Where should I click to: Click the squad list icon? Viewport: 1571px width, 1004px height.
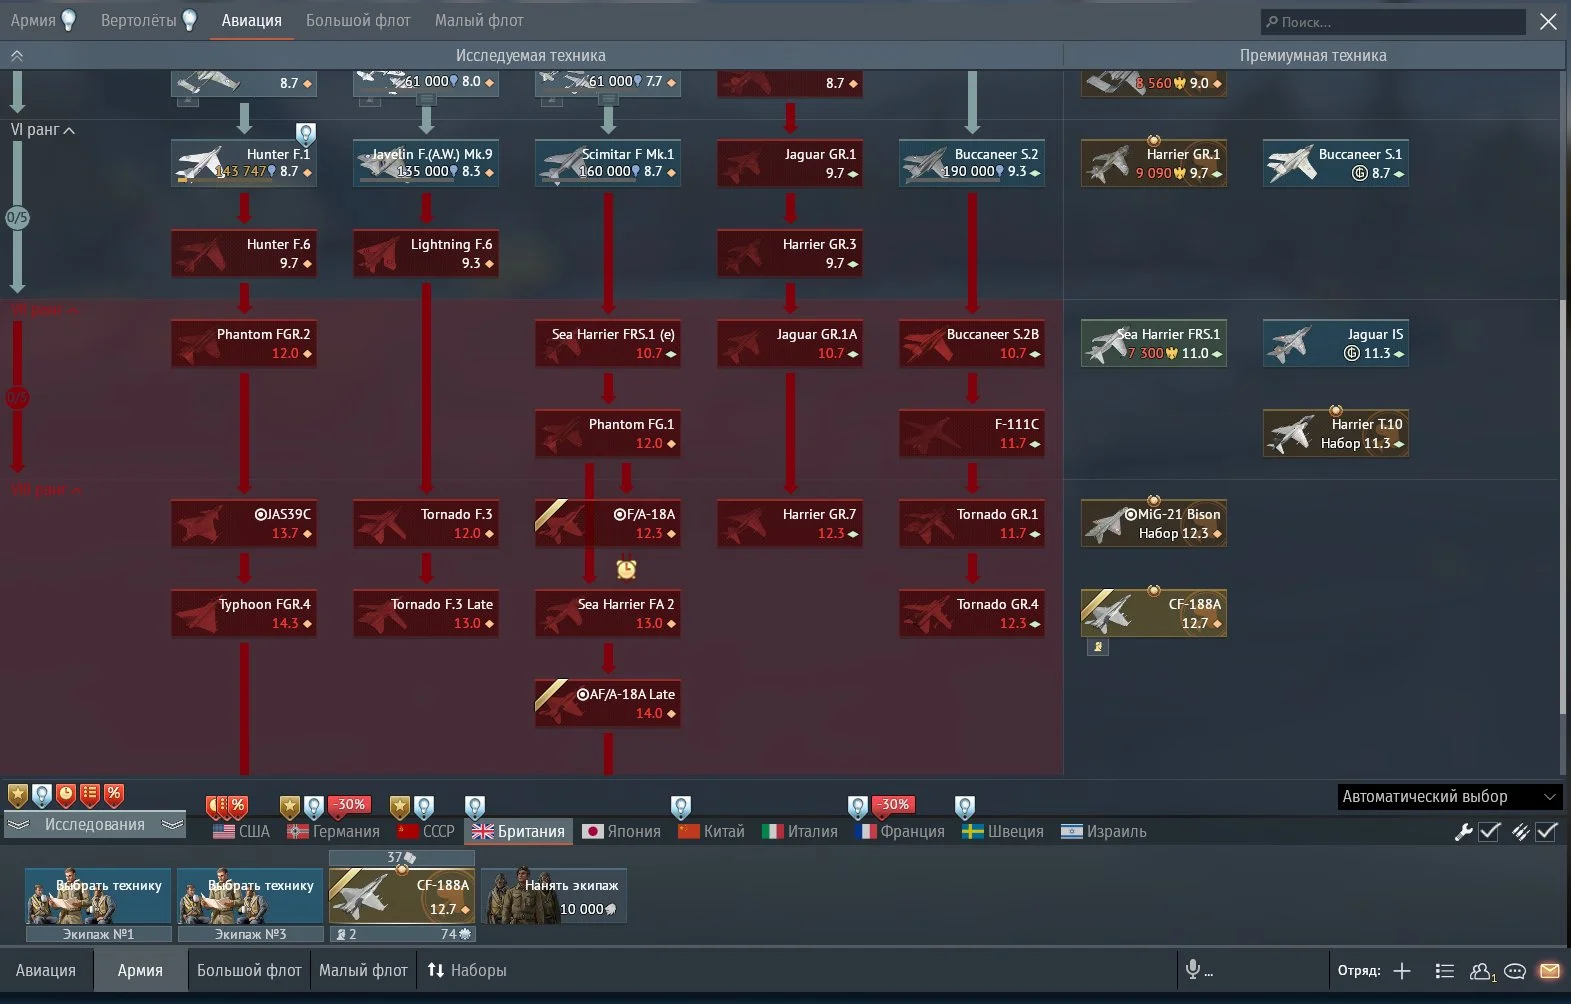coord(1444,970)
